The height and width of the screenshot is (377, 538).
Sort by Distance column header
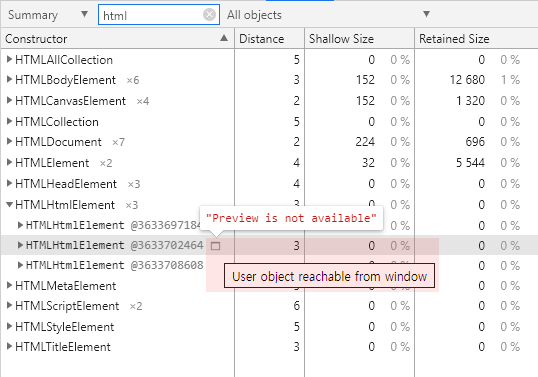pyautogui.click(x=270, y=39)
